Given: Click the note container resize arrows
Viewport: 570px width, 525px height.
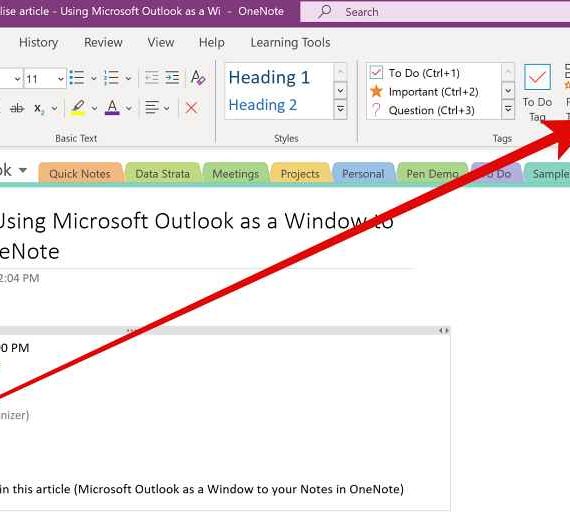Looking at the screenshot, I should coord(444,330).
